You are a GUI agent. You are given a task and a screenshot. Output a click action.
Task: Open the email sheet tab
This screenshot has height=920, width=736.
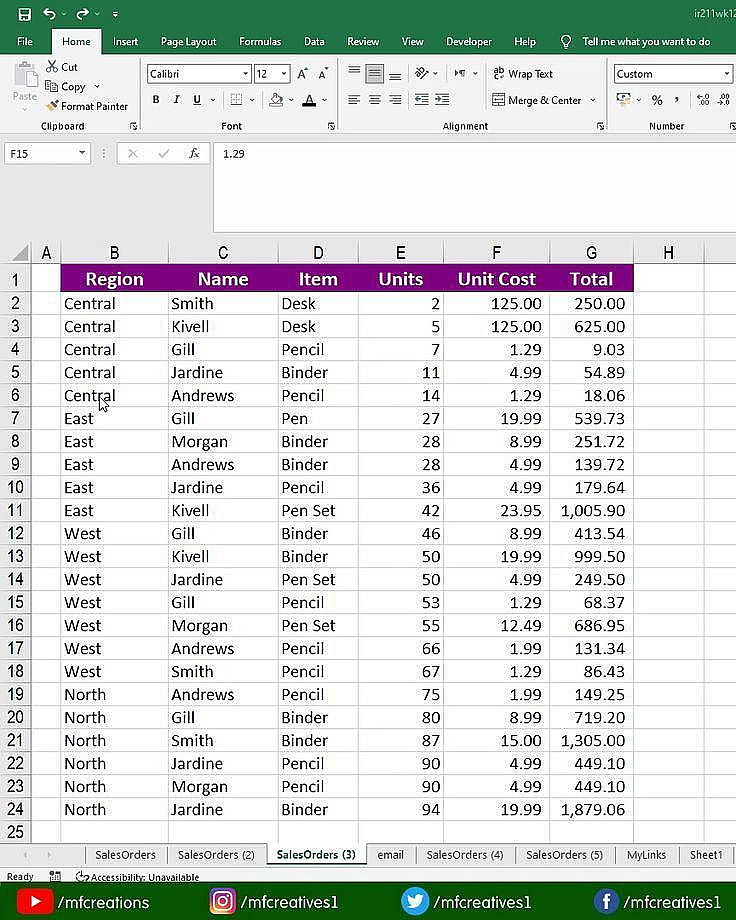pyautogui.click(x=390, y=854)
